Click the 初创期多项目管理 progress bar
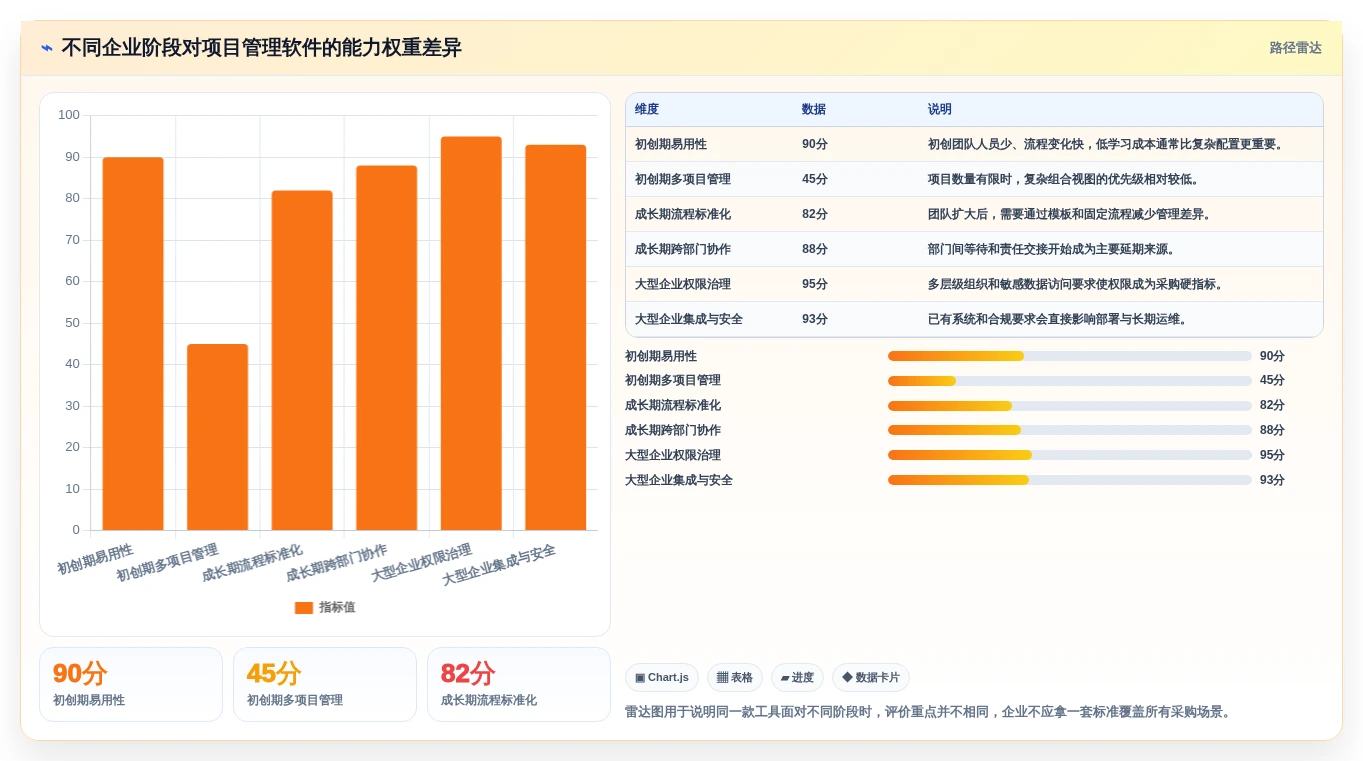This screenshot has height=761, width=1363. click(x=1070, y=381)
